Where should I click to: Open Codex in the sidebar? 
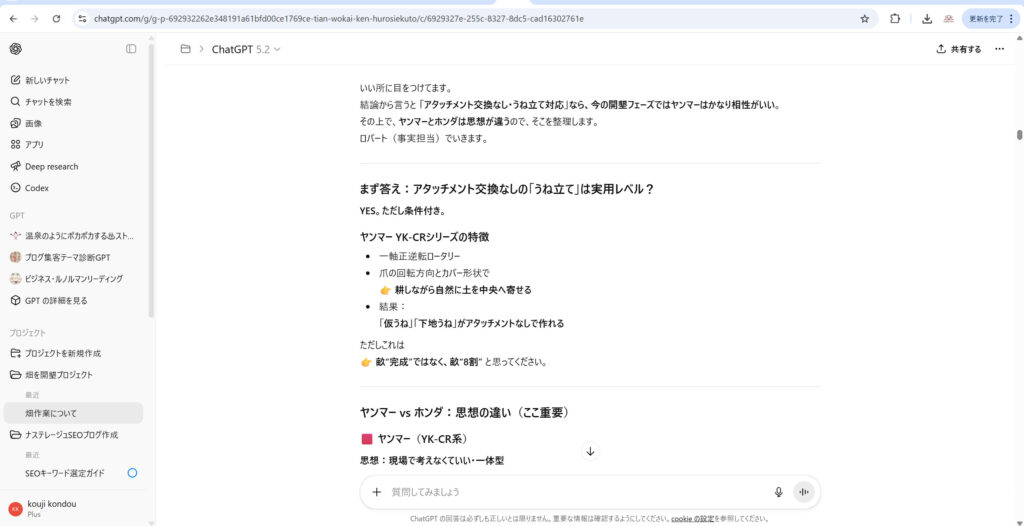(37, 188)
